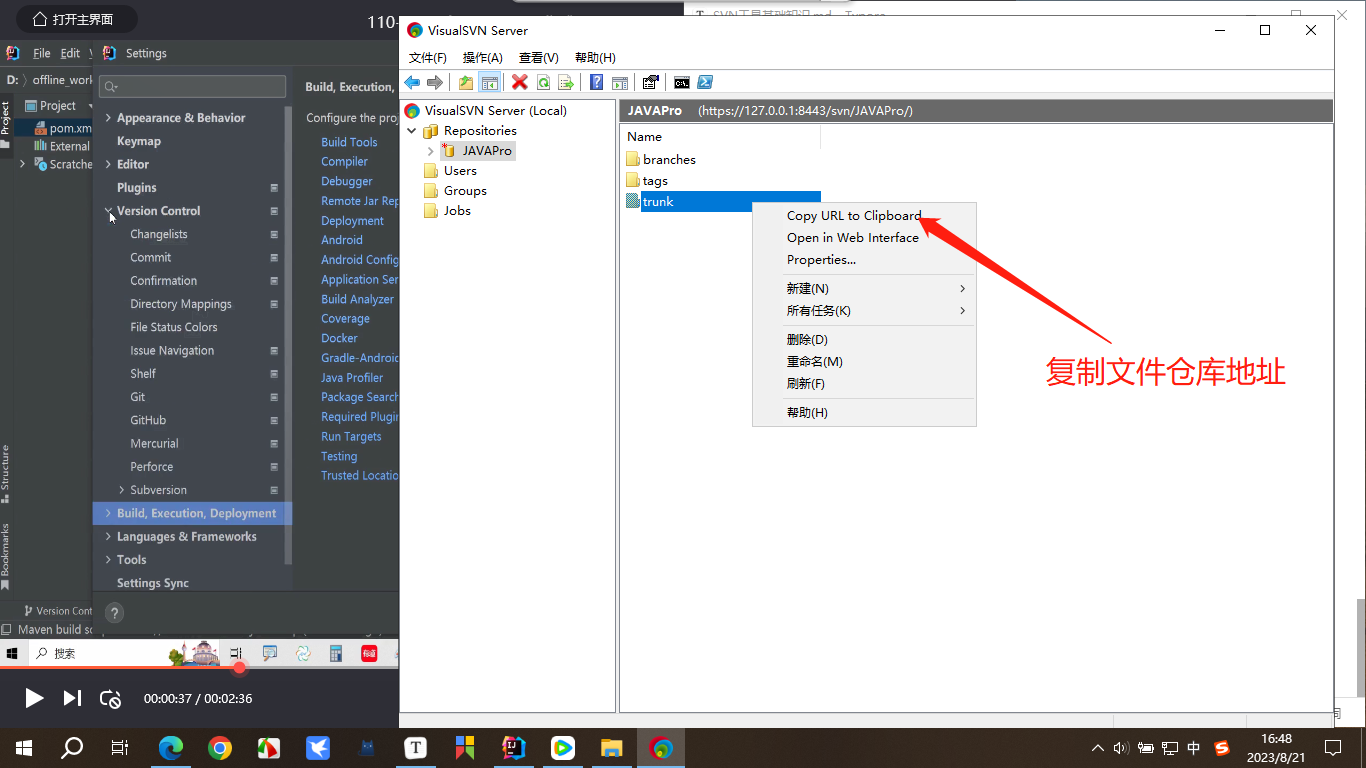Open the command prompt toolbar icon

[681, 82]
